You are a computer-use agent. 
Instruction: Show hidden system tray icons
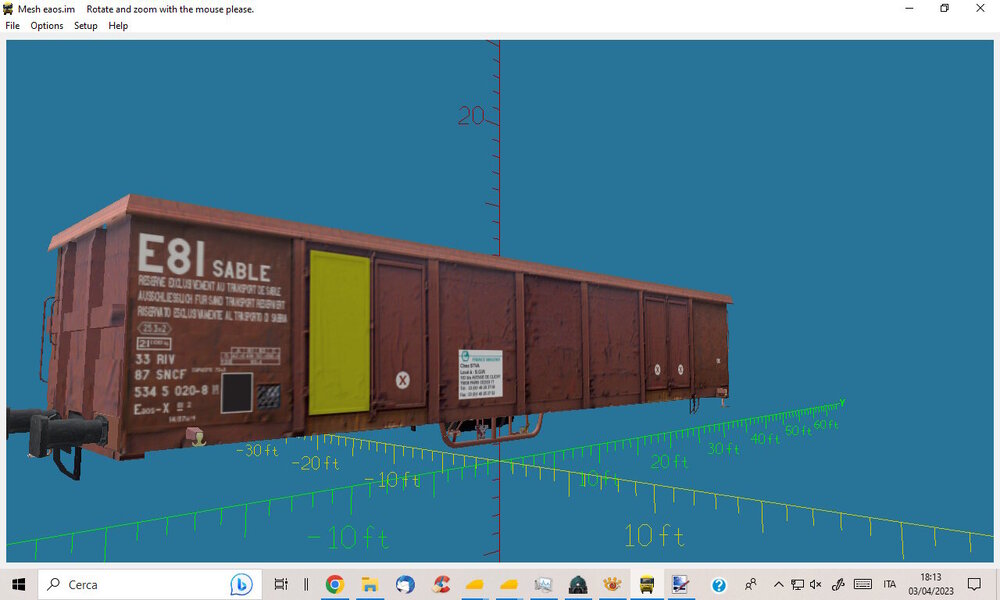coord(778,584)
